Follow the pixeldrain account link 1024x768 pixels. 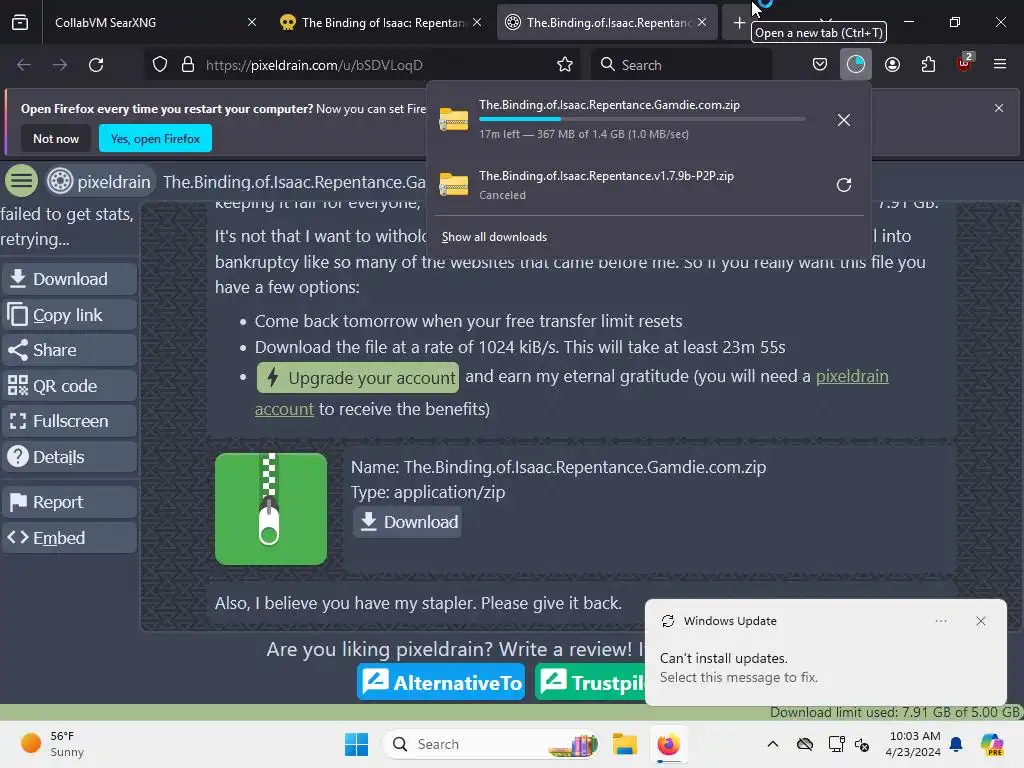(852, 376)
